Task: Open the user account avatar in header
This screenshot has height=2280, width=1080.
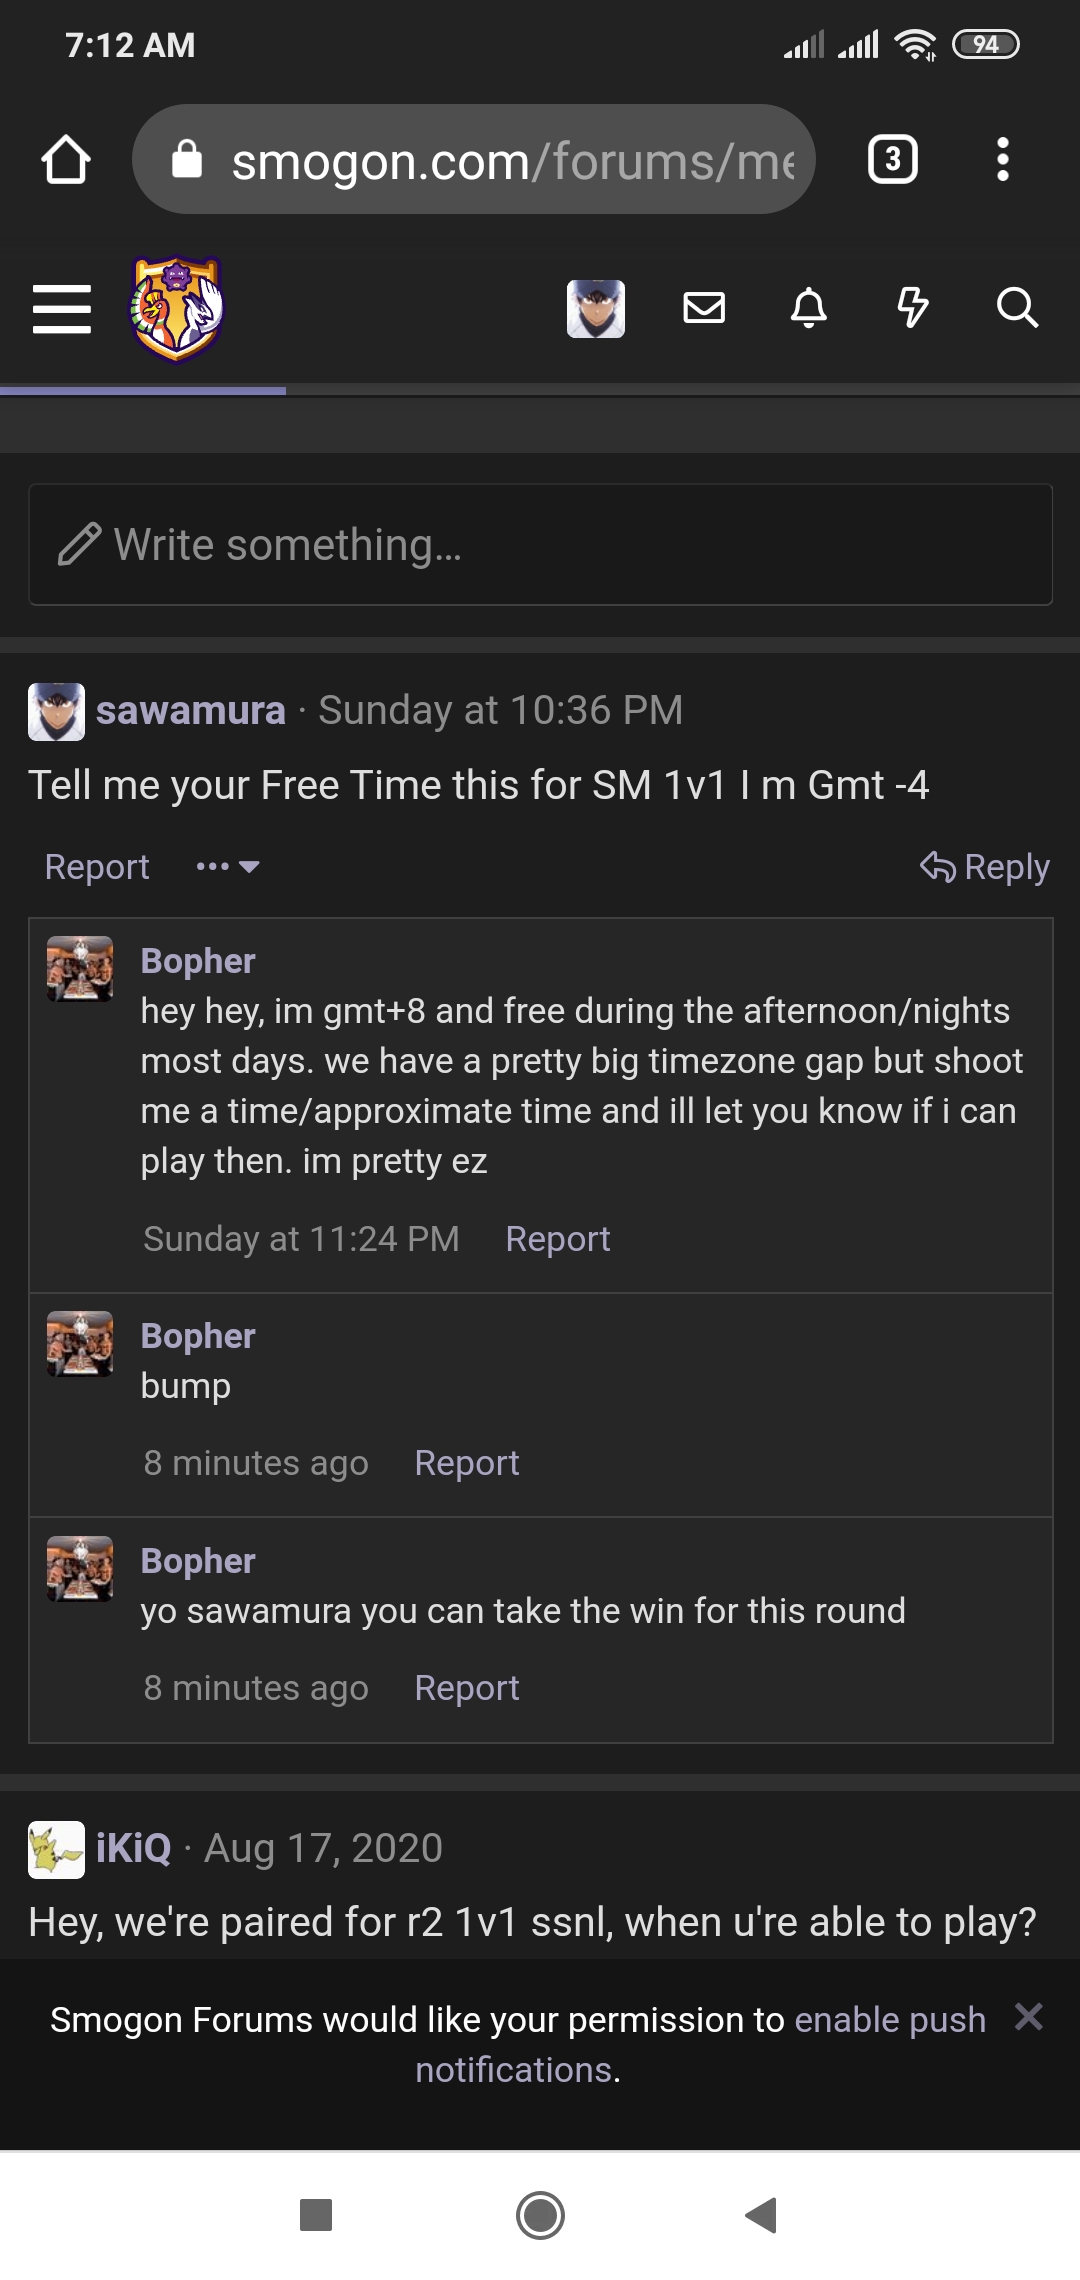Action: pos(596,308)
